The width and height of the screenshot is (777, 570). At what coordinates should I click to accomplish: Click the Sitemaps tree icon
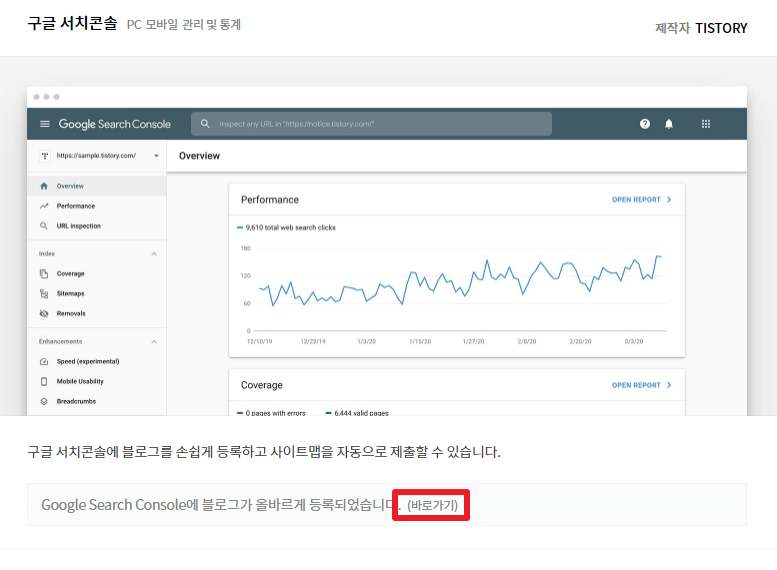point(44,293)
